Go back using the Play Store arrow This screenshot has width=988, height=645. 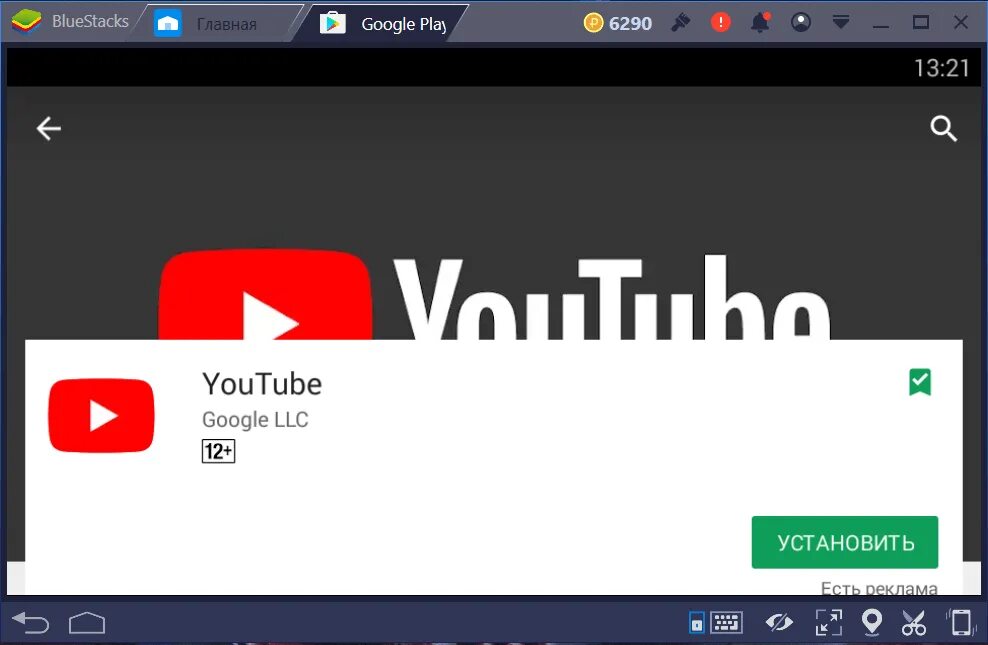pyautogui.click(x=49, y=128)
